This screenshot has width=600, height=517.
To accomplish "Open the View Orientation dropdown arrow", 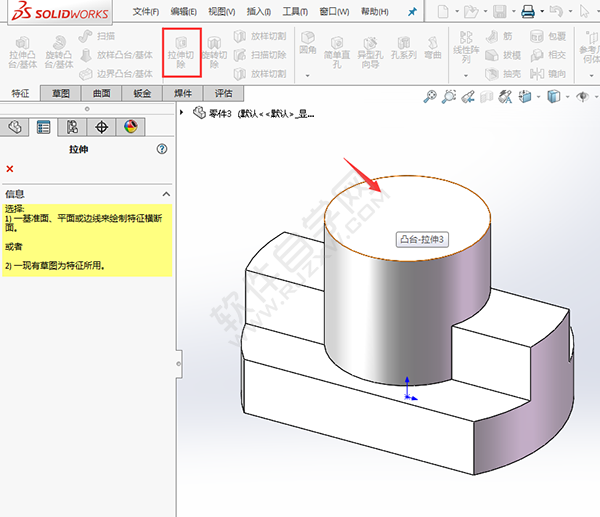I will 538,97.
